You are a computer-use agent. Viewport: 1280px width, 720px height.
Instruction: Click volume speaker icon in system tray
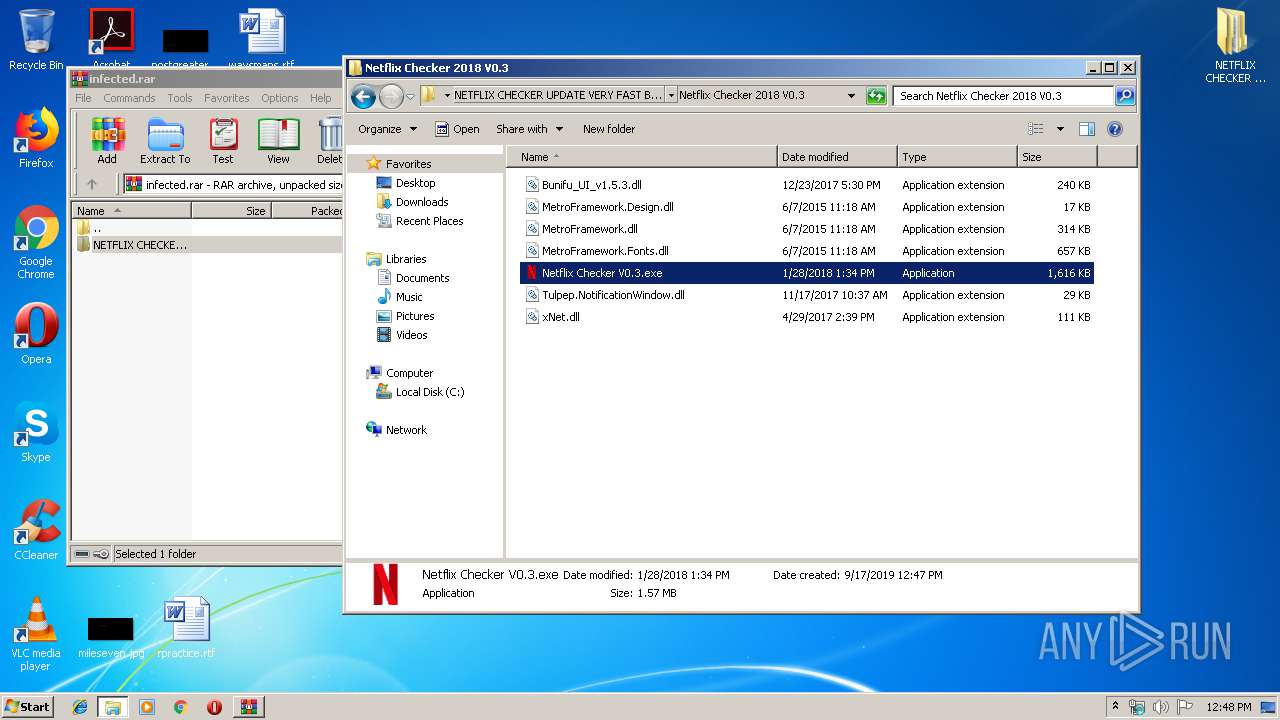tap(1160, 707)
